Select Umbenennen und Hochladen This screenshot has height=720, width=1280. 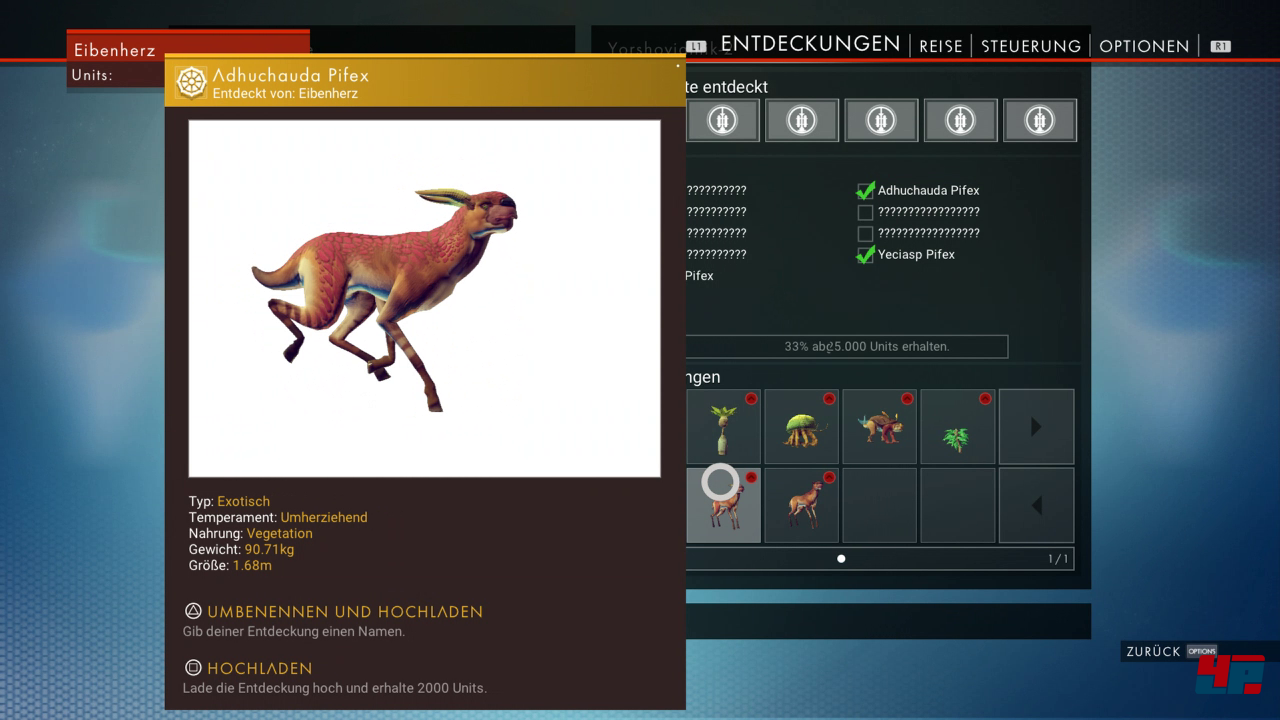tap(344, 611)
